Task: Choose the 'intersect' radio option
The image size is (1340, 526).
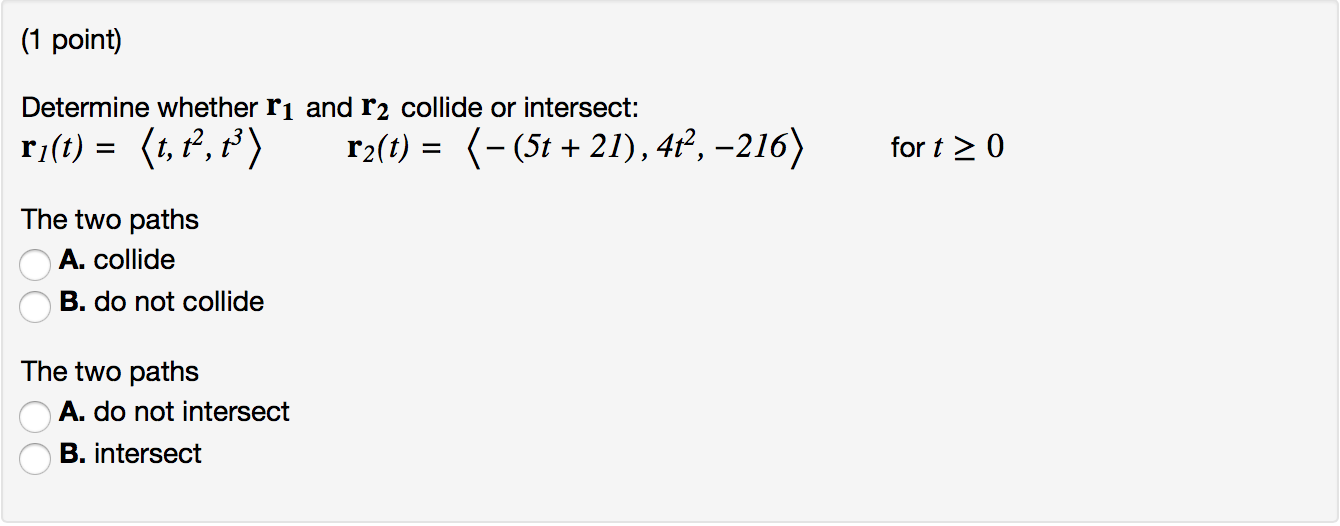Action: coord(35,458)
